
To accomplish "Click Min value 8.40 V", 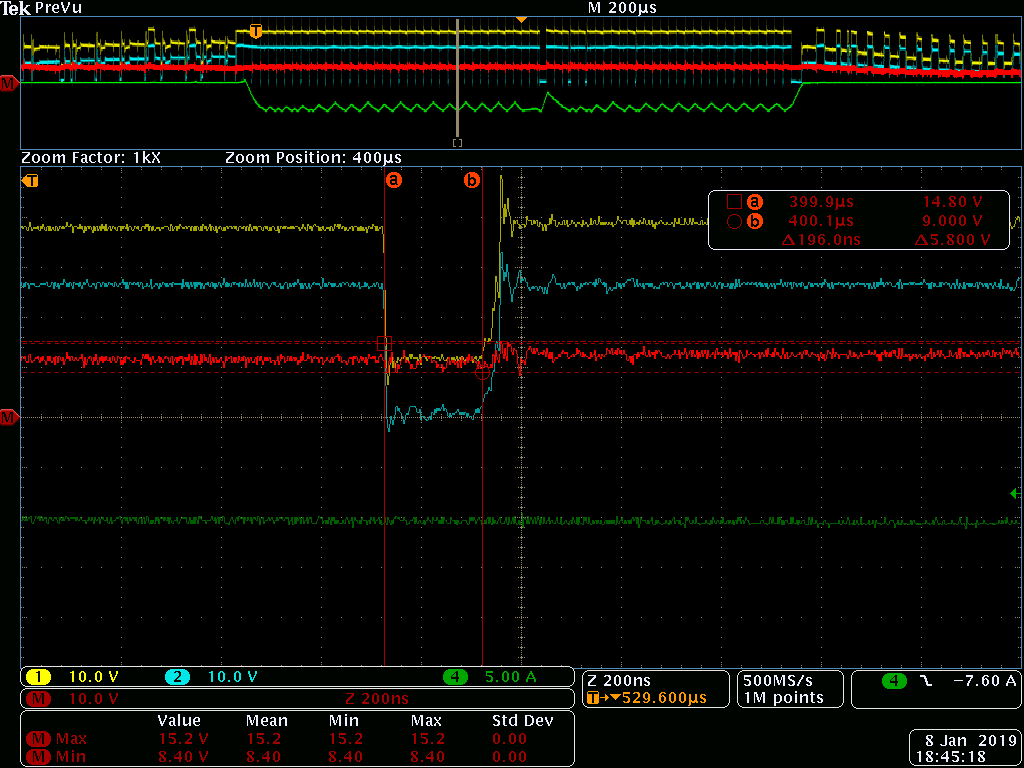I will coord(182,758).
